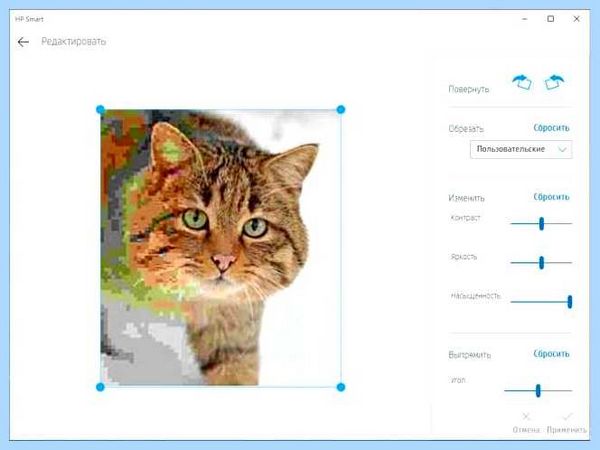Apply edits with the Применить button
Screen dimensions: 600x450
point(567,423)
